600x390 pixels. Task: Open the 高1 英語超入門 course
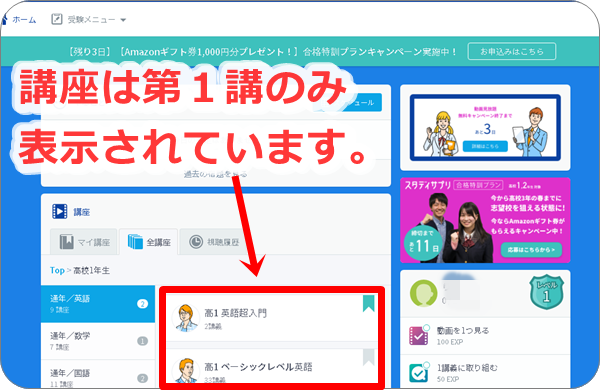(x=272, y=318)
